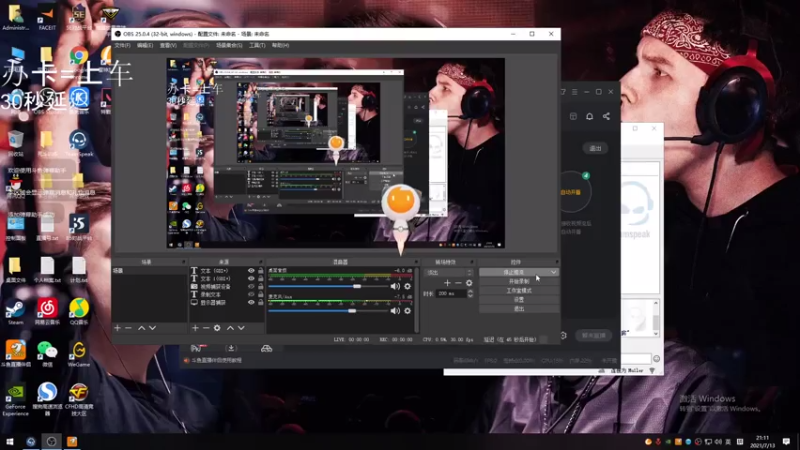The image size is (800, 450).
Task: Mute the 麦克风/Aux channel speaker
Action: click(395, 311)
